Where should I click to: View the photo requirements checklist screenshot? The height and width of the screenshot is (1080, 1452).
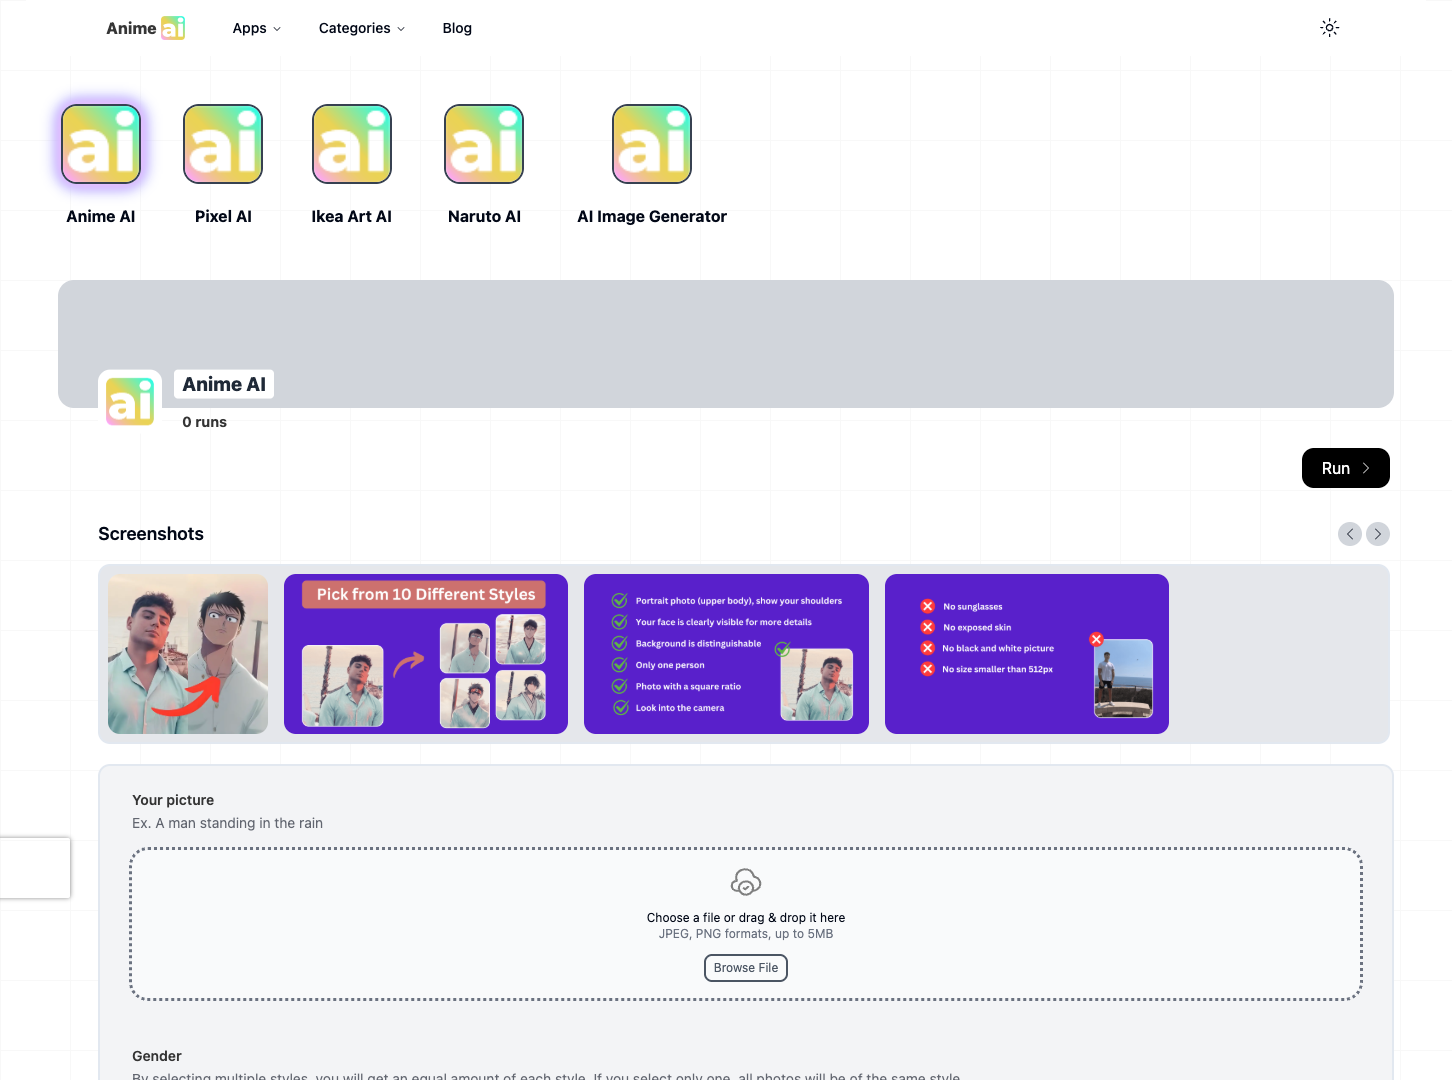point(726,654)
